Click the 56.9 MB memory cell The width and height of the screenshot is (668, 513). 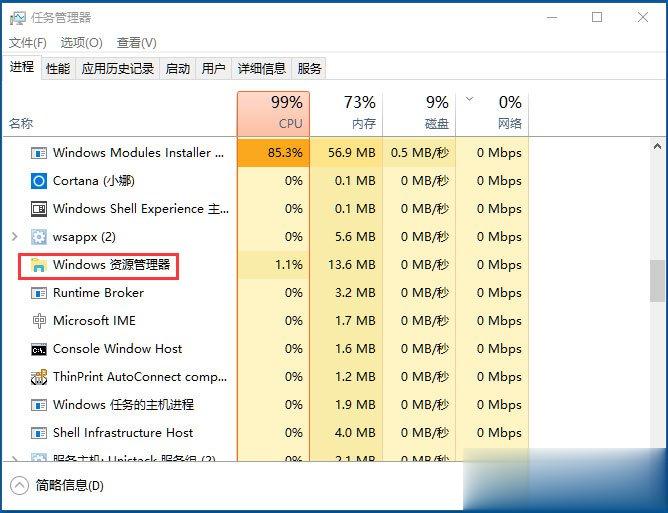(x=346, y=153)
